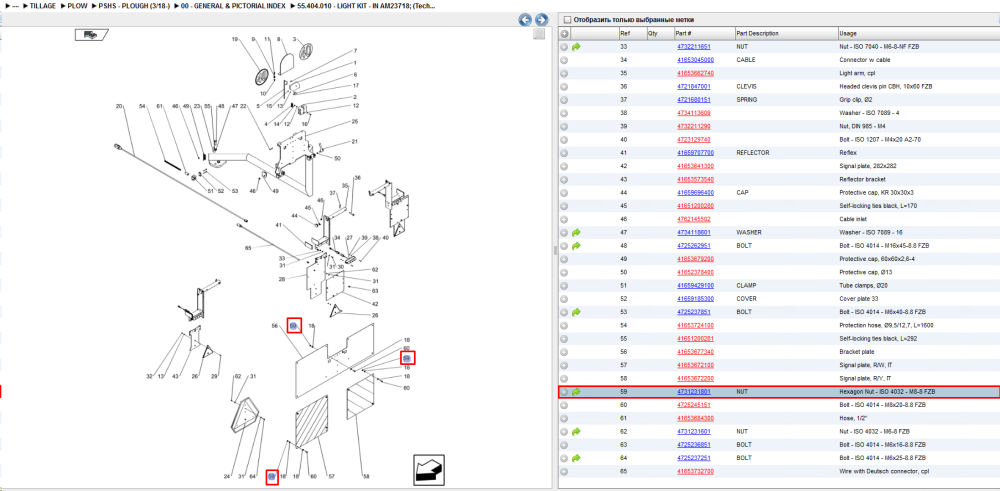This screenshot has width=1000, height=491.
Task: Click the plus icon on REFLECTOR row 41
Action: click(x=564, y=152)
